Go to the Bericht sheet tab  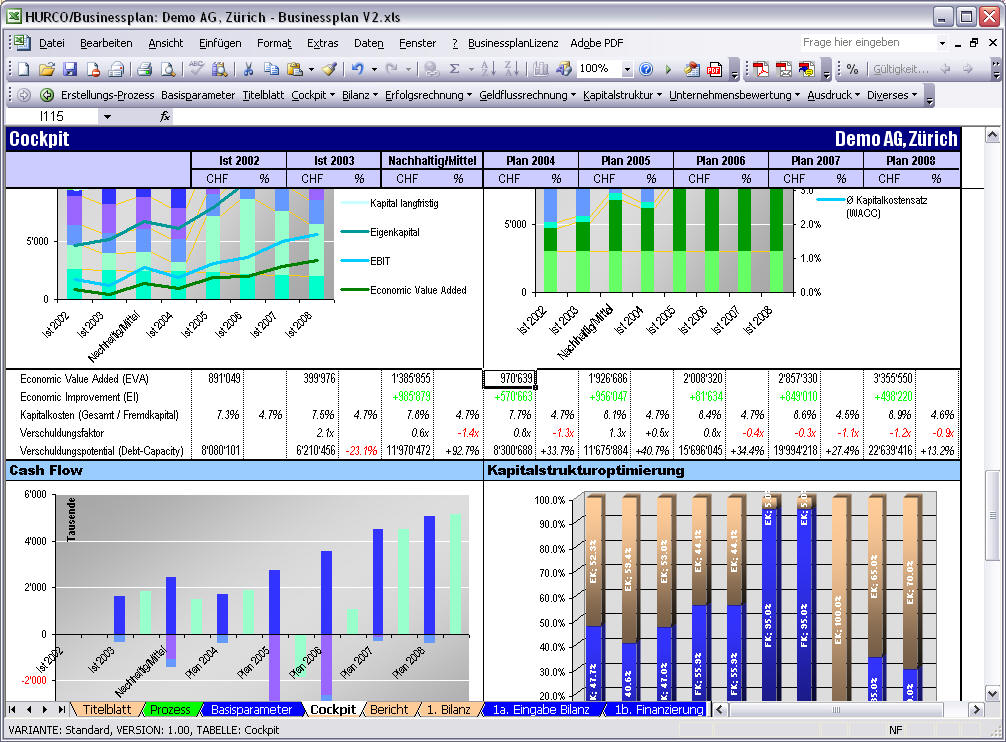coord(389,709)
